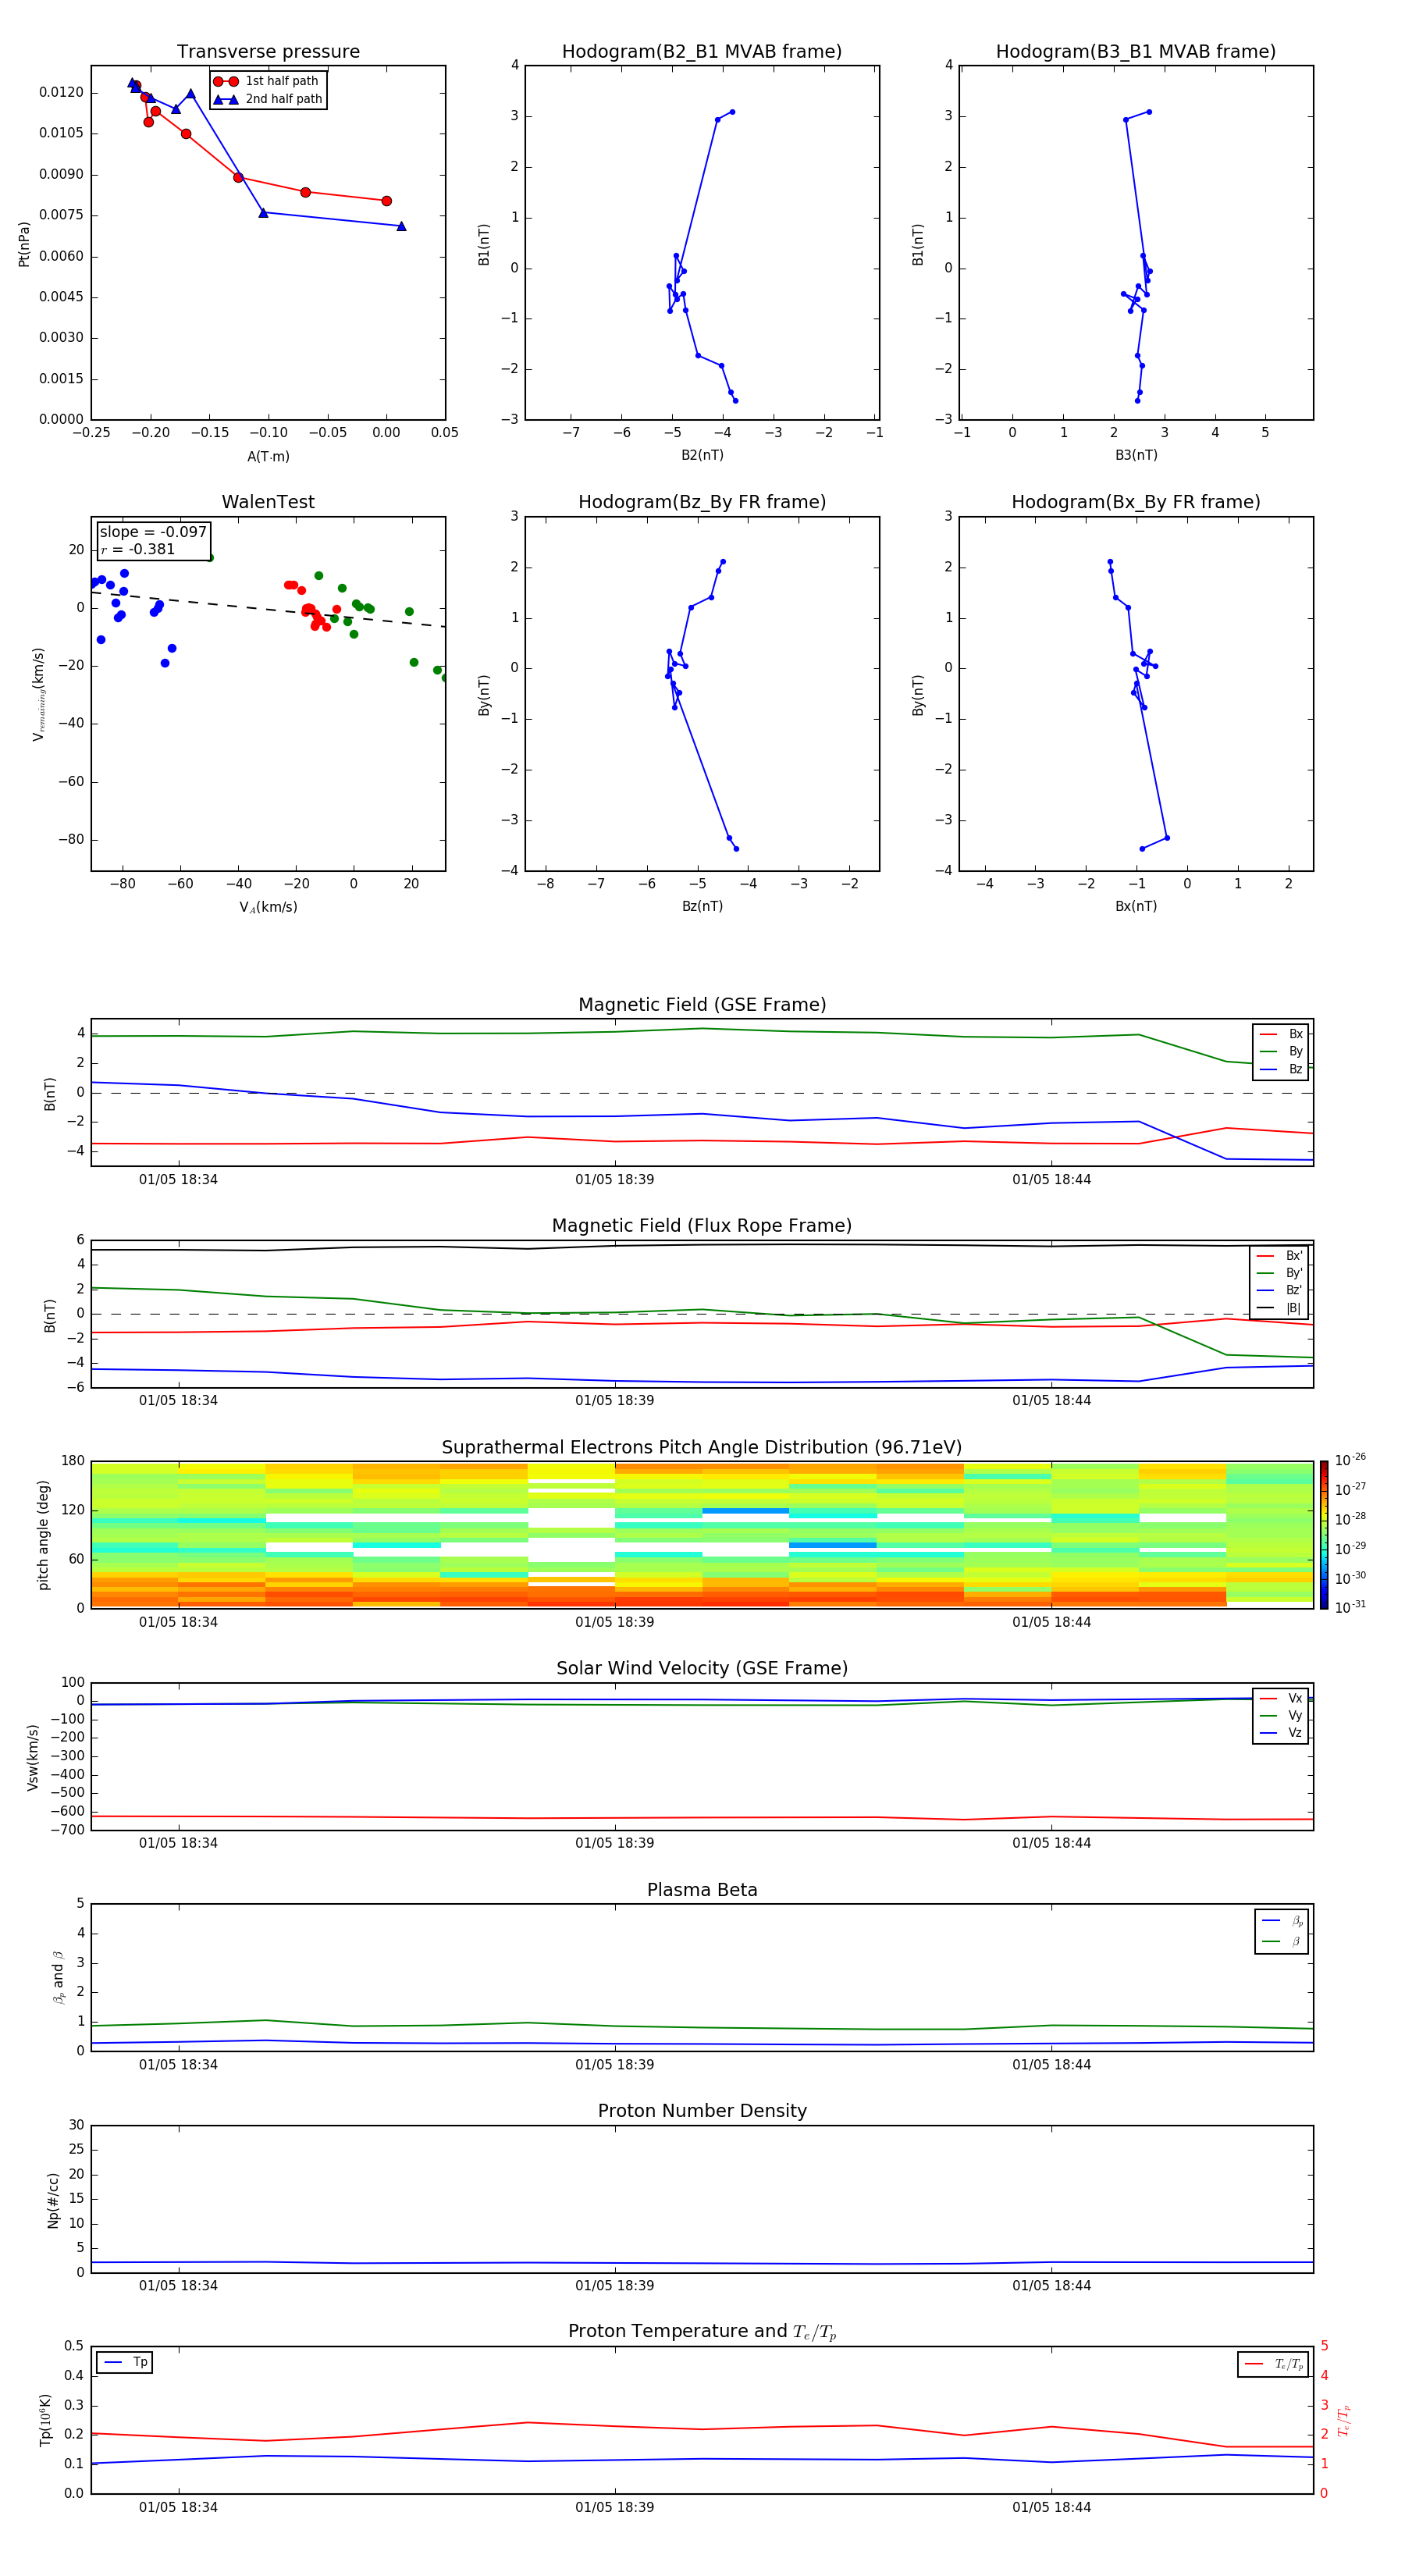
Task: Select the Bx legend entry in GSE panel
Action: click(x=1281, y=1034)
